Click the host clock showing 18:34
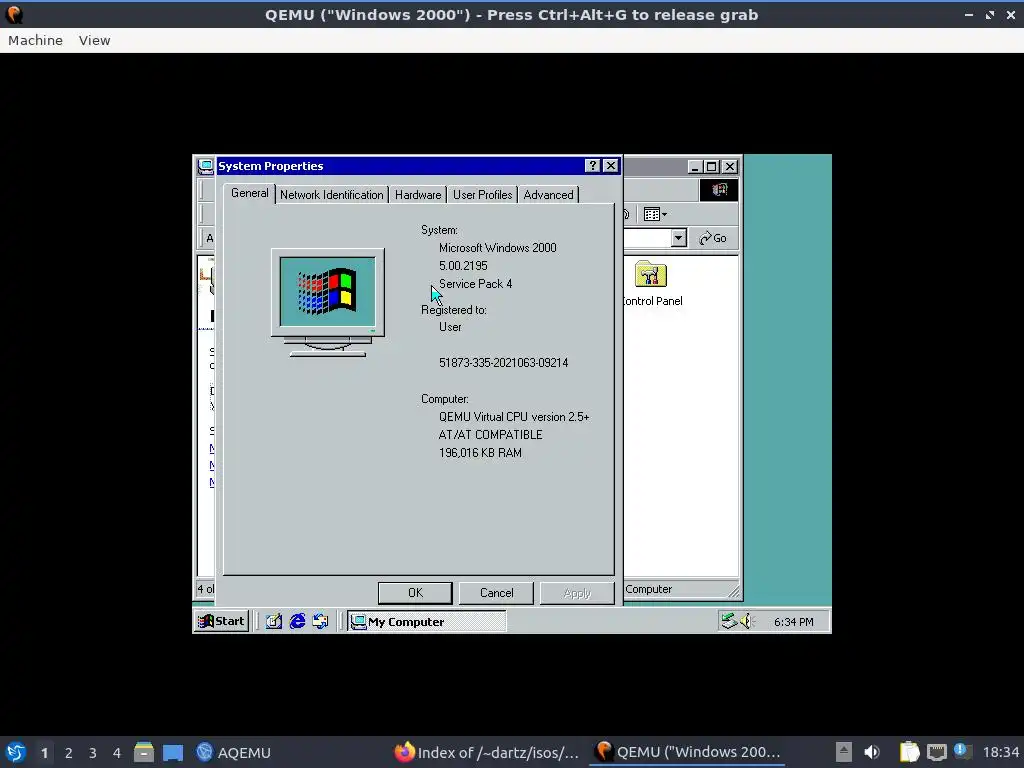This screenshot has width=1024, height=768. (x=1000, y=752)
